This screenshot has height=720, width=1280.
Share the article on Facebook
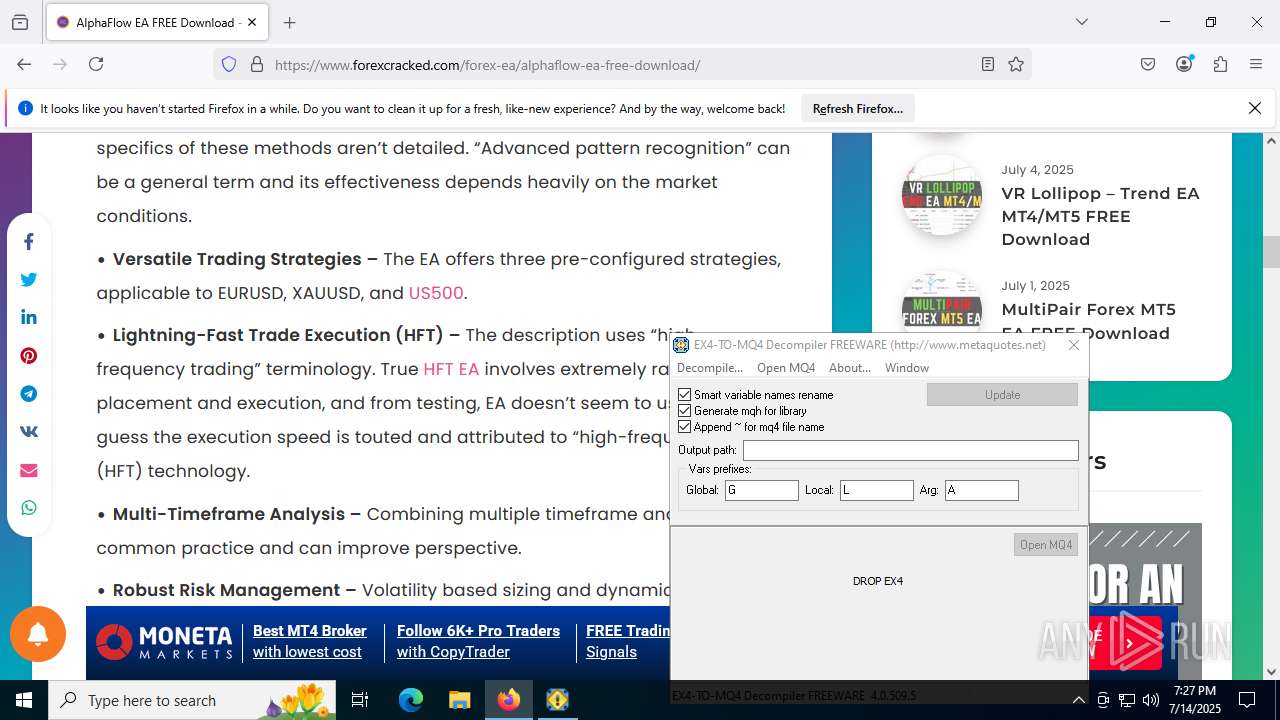pyautogui.click(x=29, y=242)
